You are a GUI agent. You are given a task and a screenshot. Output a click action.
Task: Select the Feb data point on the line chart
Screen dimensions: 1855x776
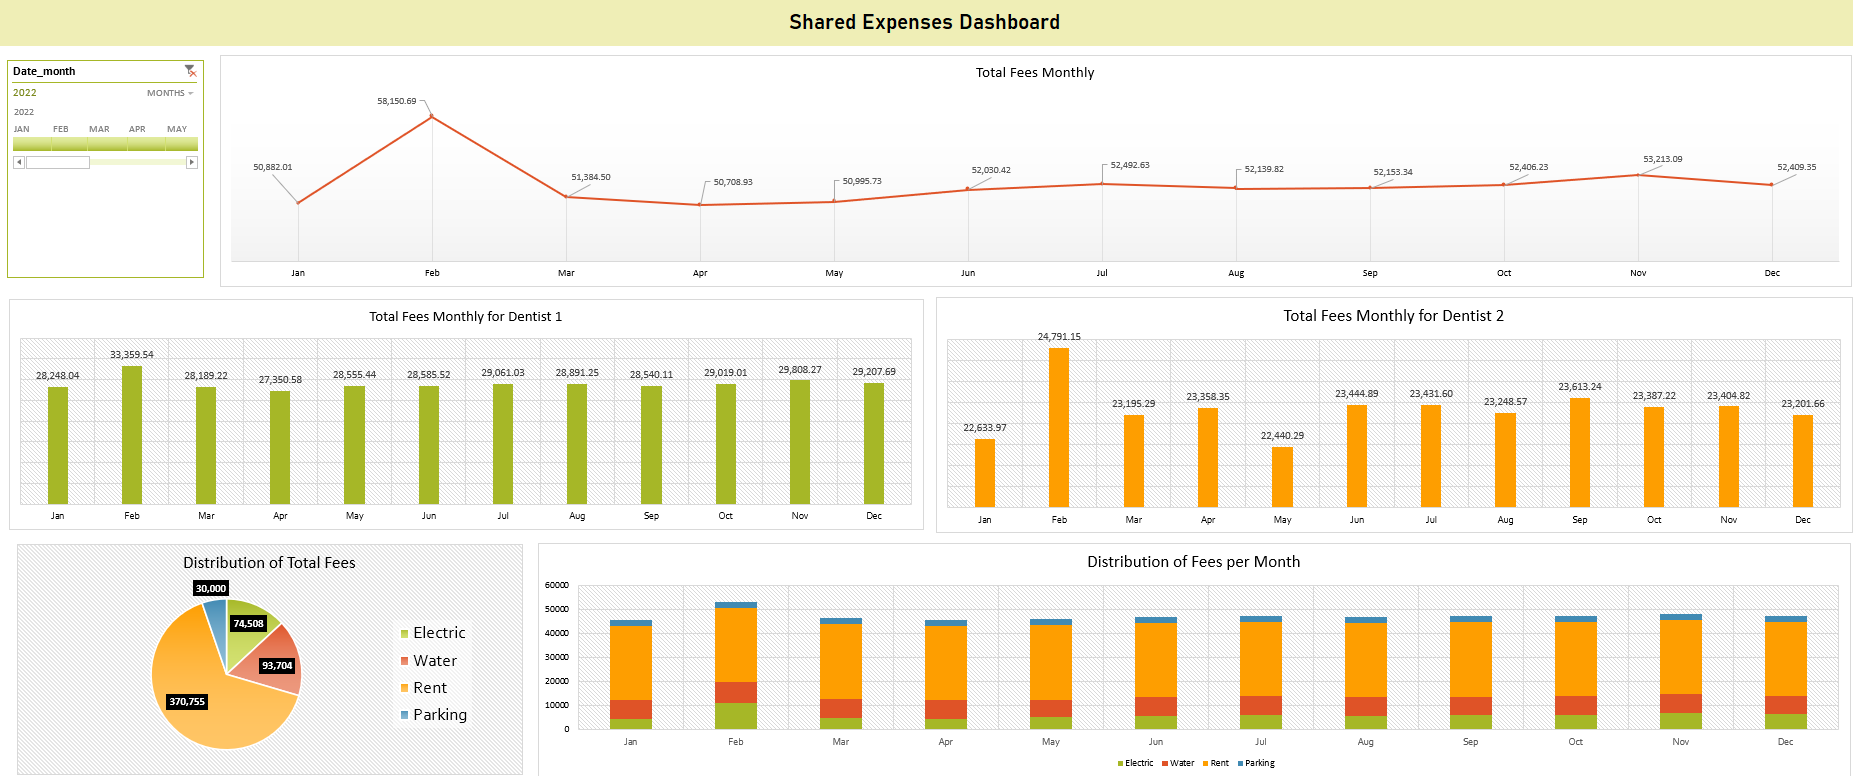click(x=432, y=117)
